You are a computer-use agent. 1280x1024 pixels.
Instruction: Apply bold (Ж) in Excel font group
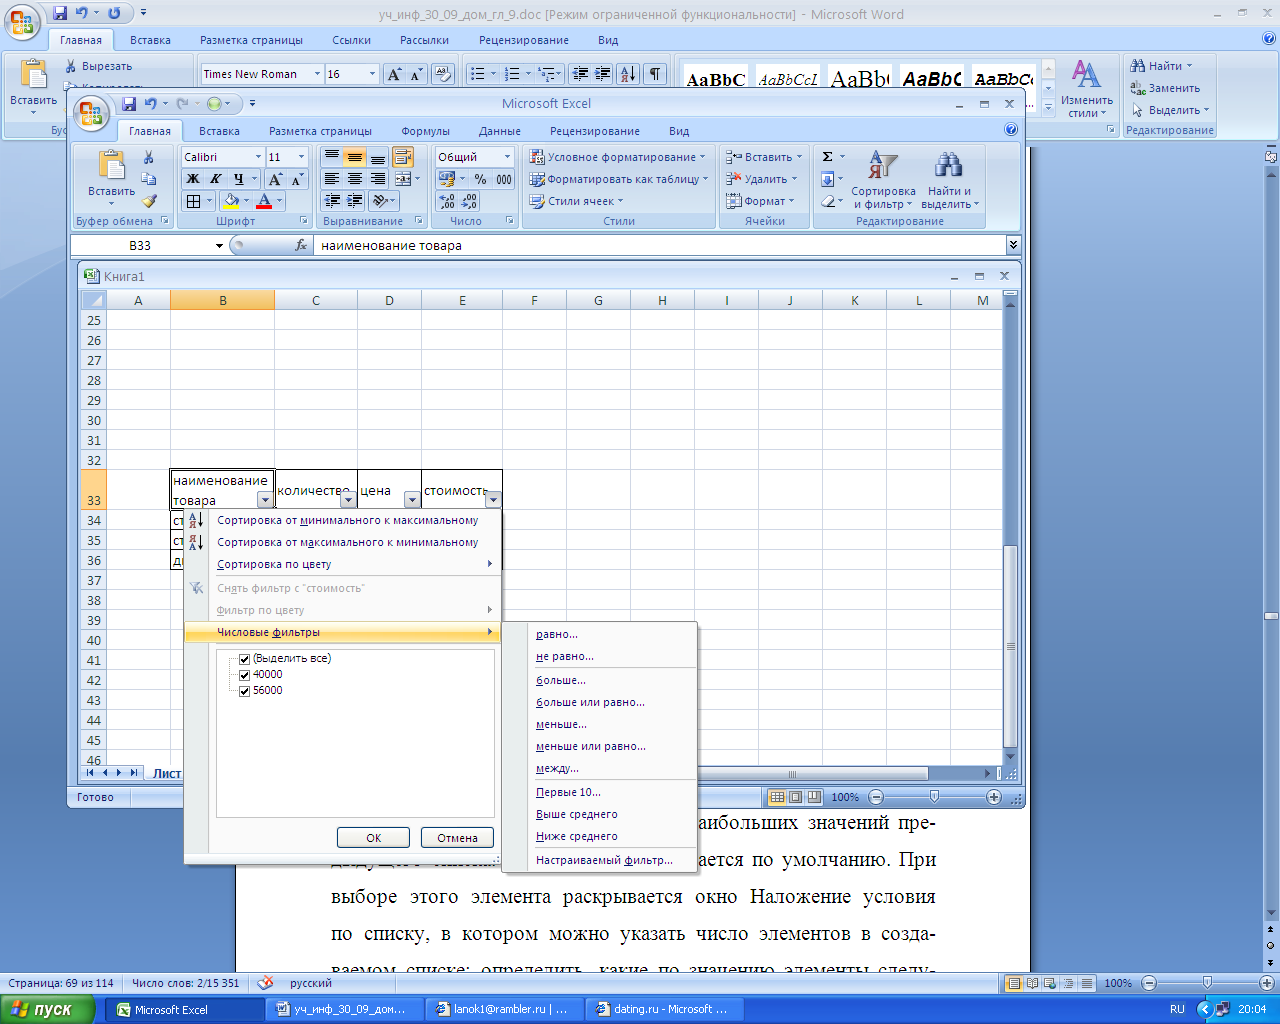(x=193, y=179)
